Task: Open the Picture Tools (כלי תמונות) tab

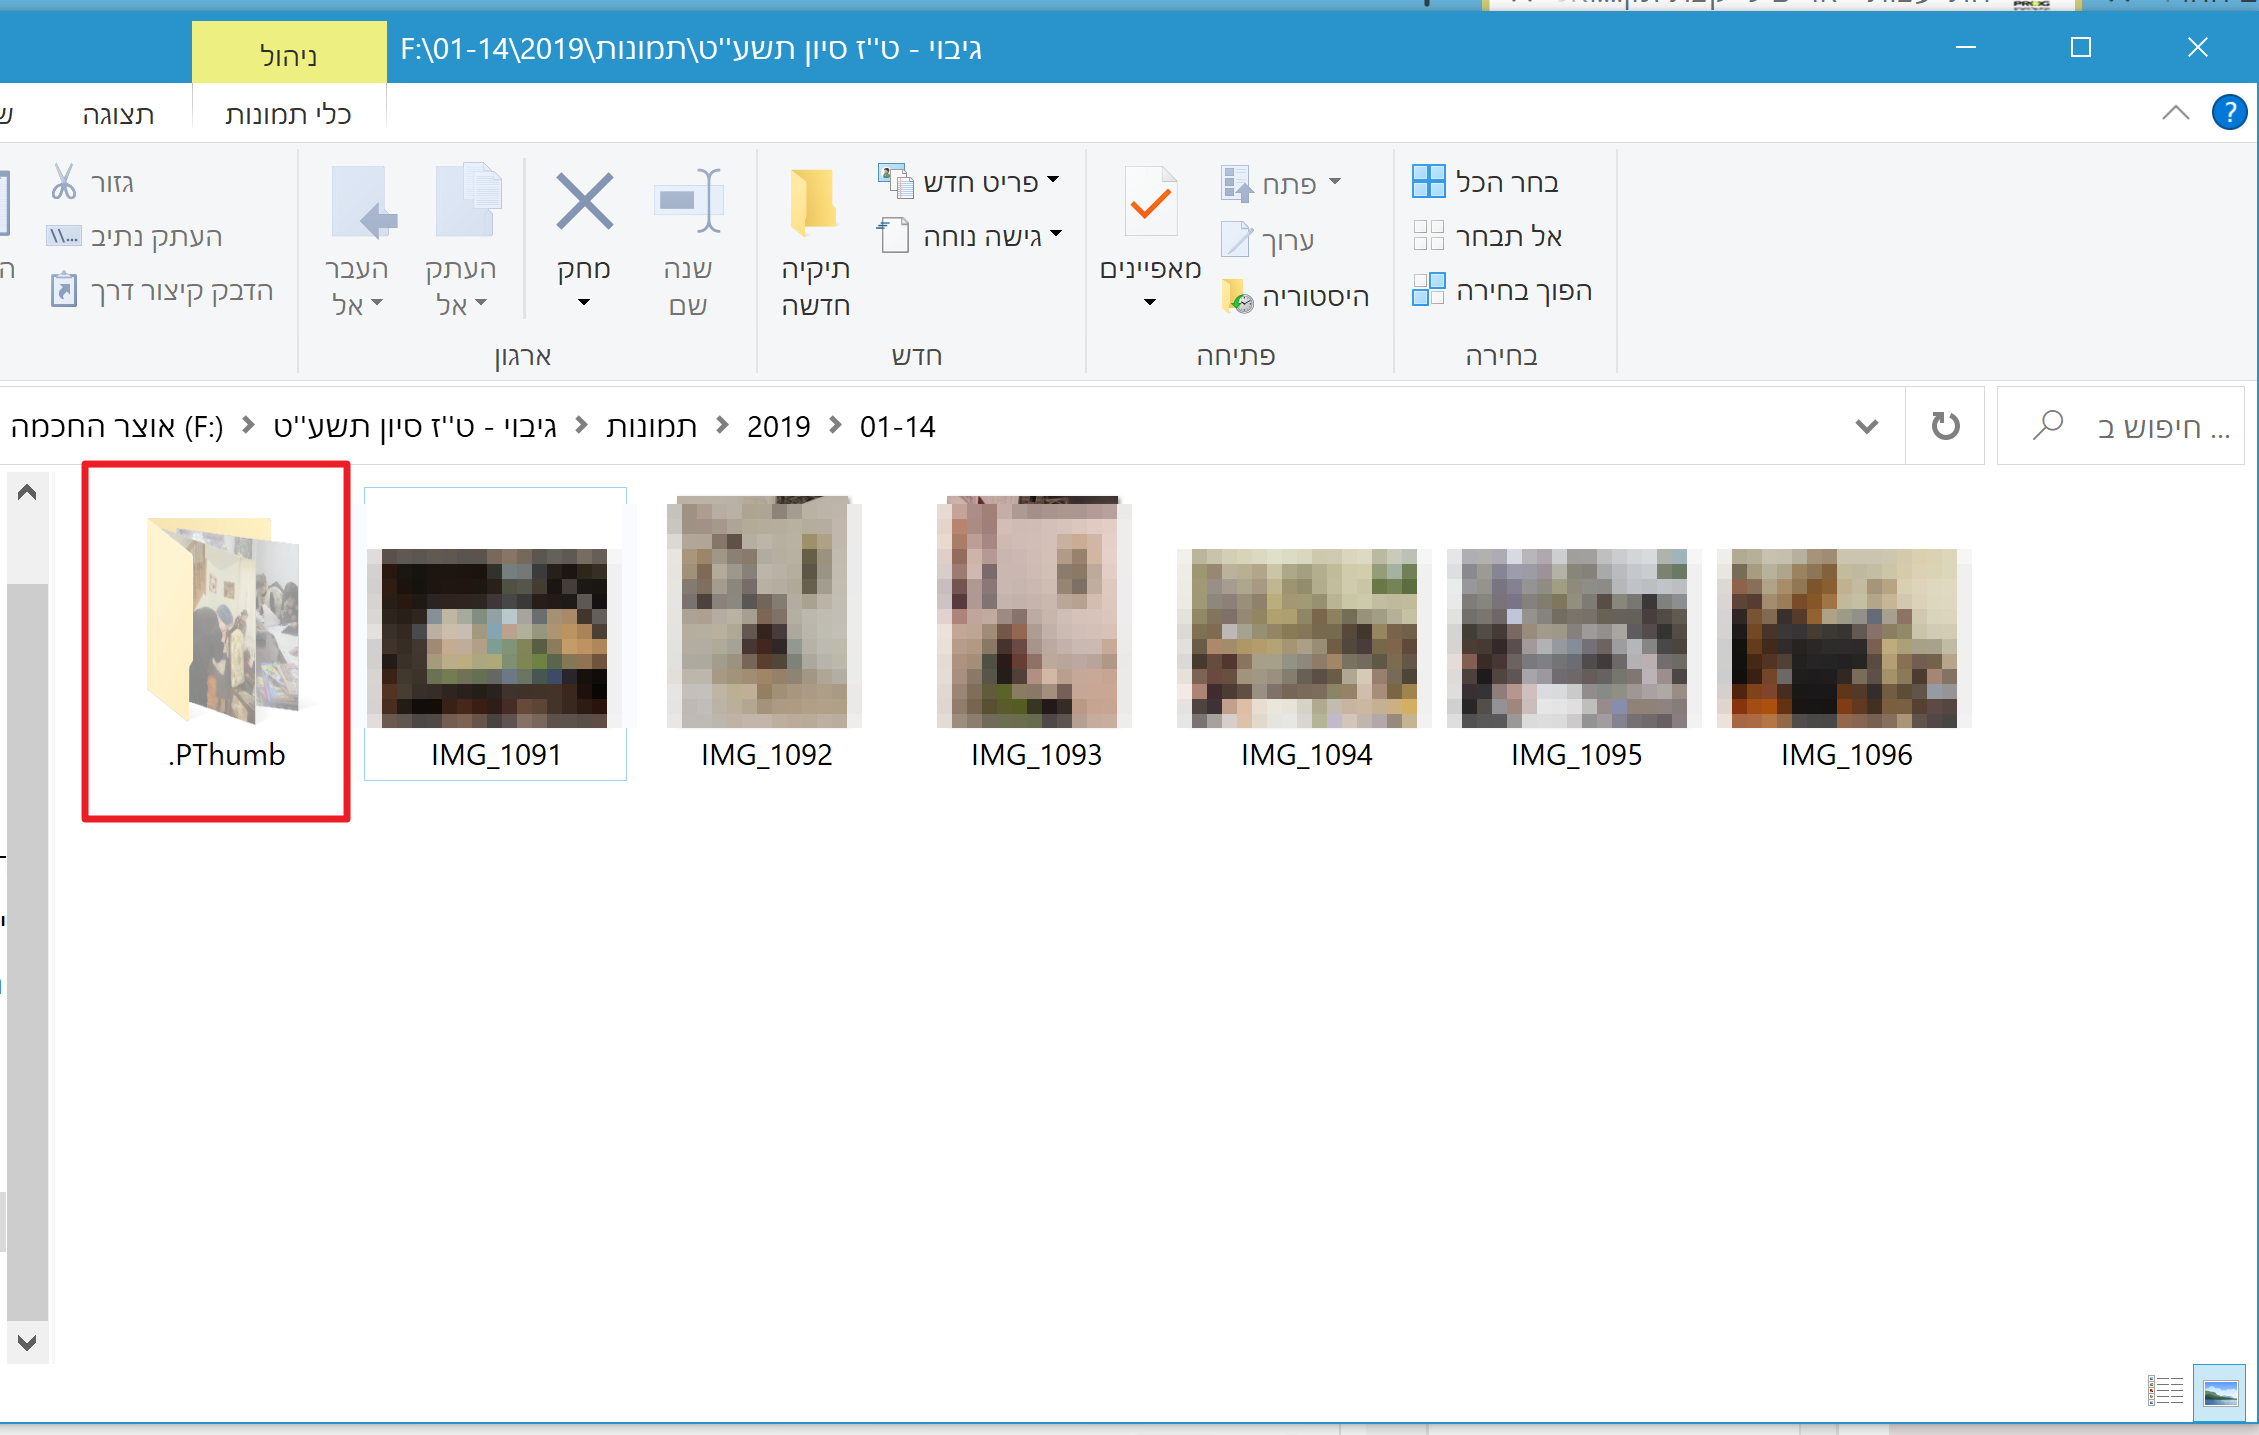Action: pyautogui.click(x=288, y=114)
